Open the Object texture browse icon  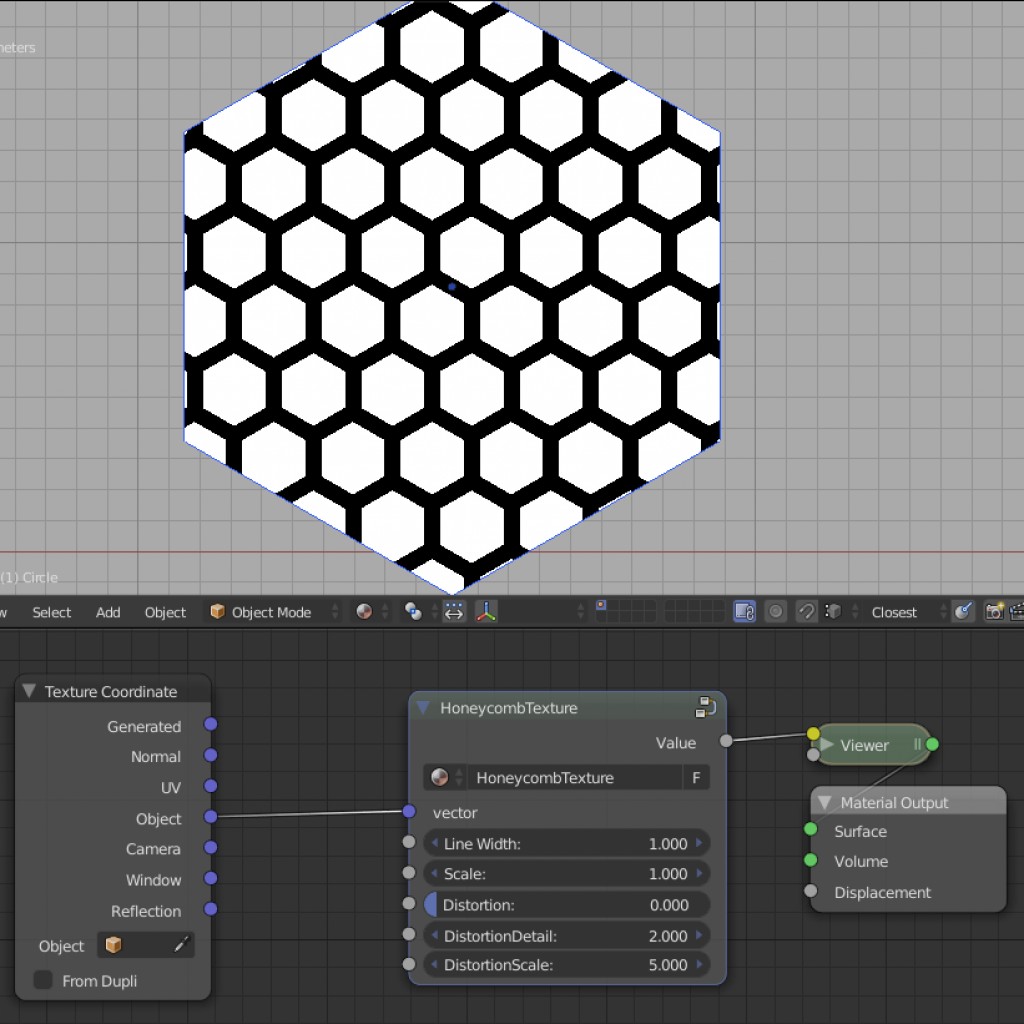112,945
